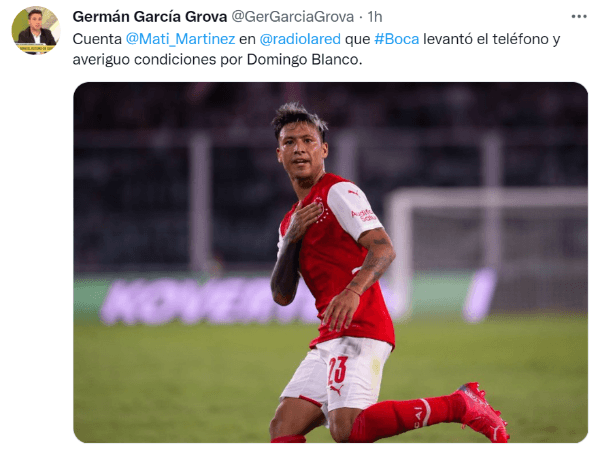600x453 pixels.
Task: Click the player's red sock
Action: coord(406,416)
